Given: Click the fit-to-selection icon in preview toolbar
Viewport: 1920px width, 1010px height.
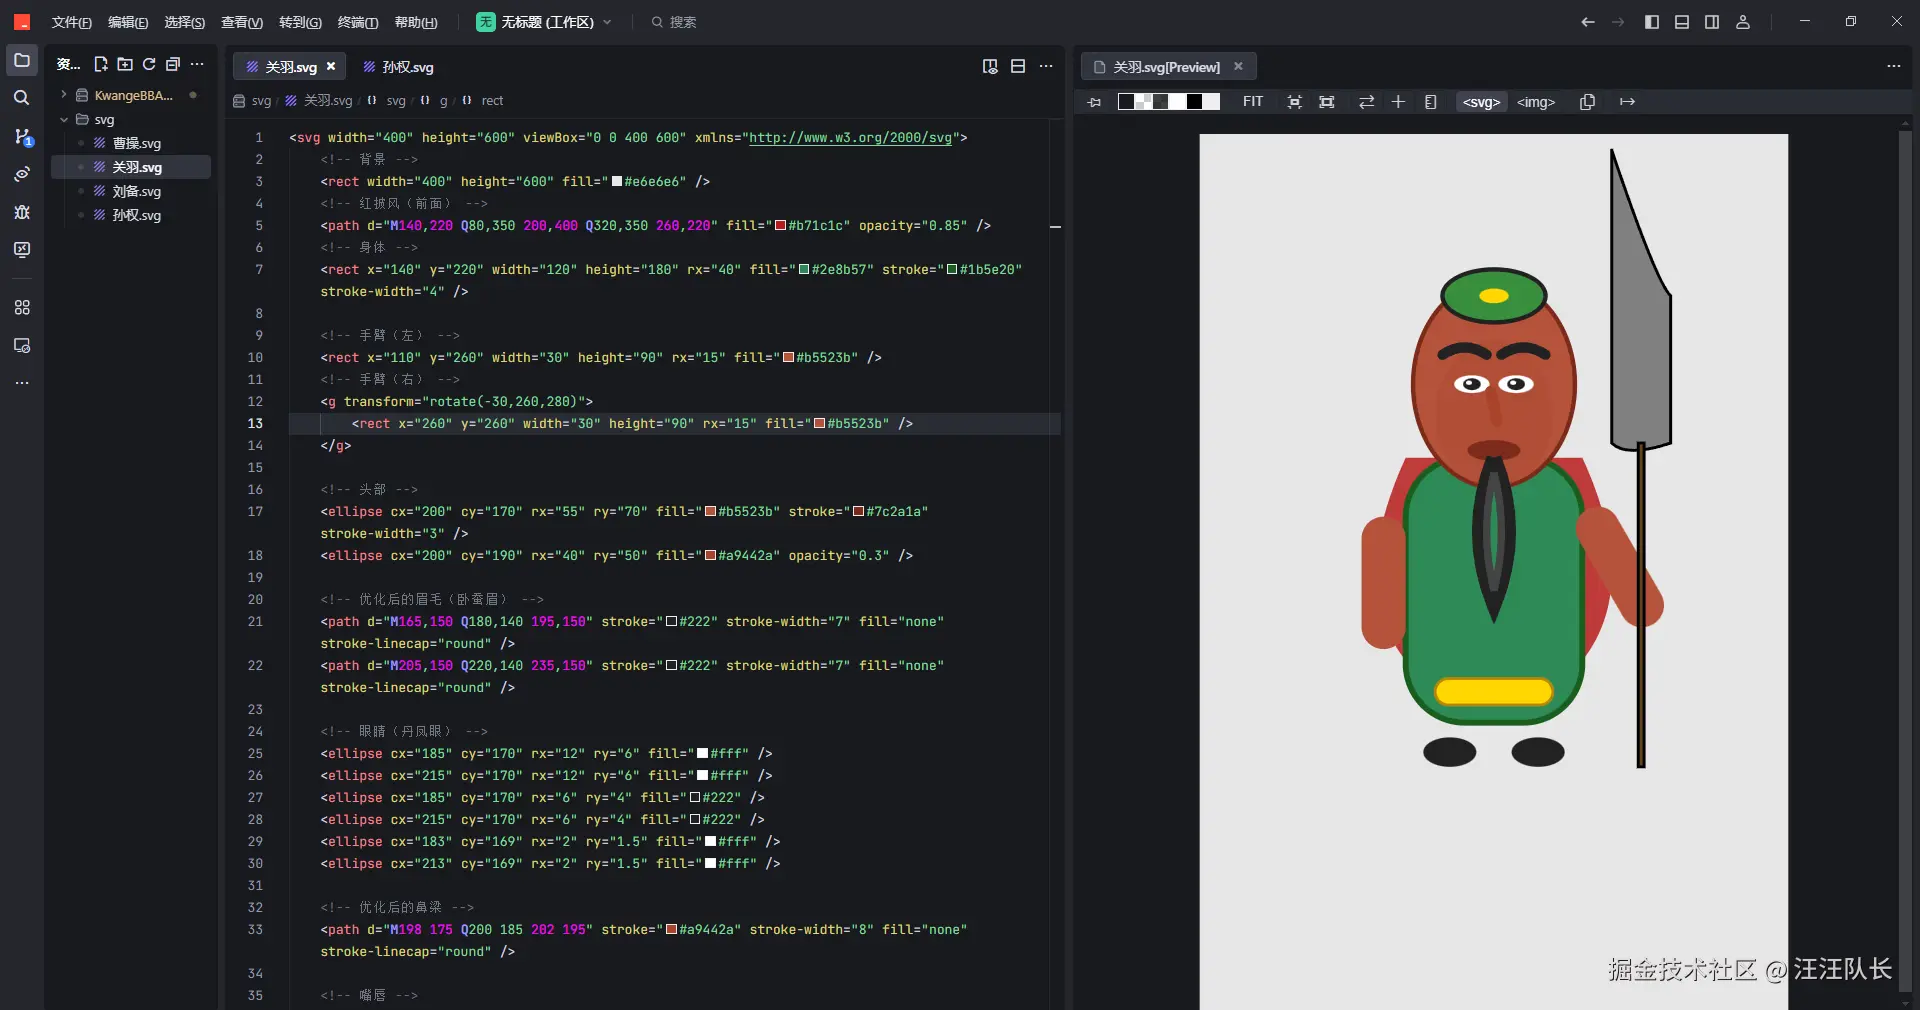Looking at the screenshot, I should click(x=1295, y=102).
